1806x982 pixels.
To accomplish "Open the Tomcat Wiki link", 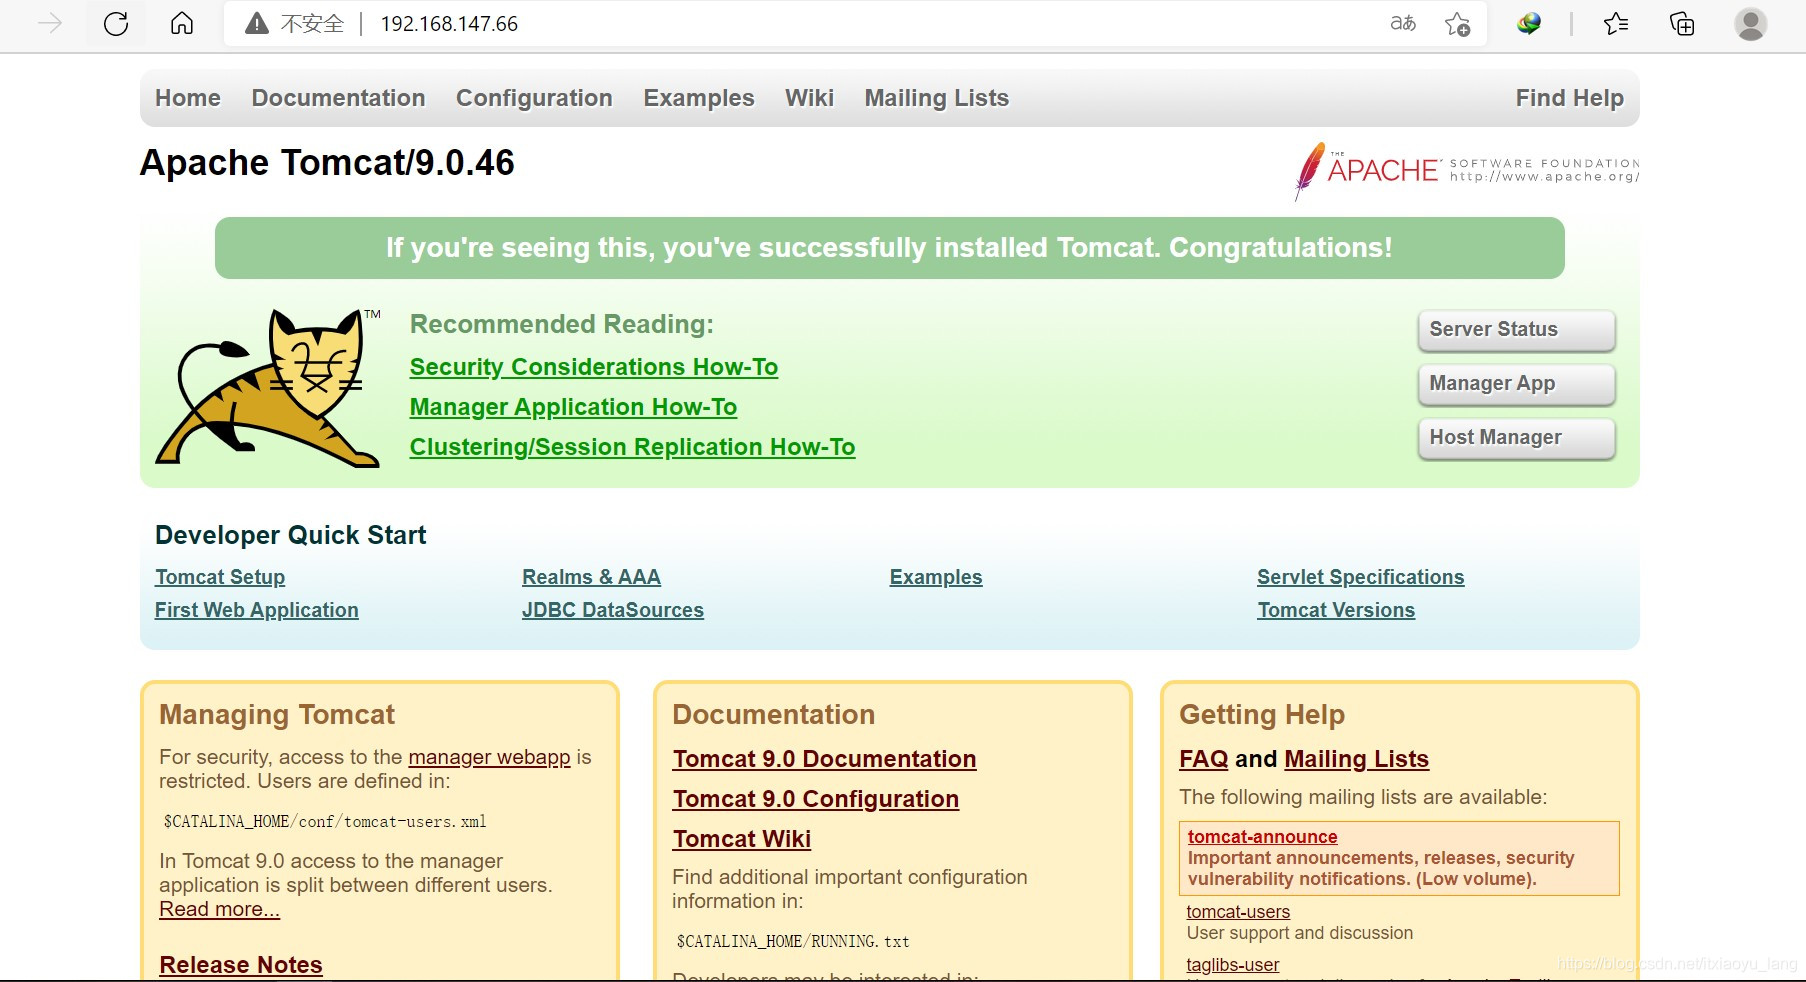I will coord(741,839).
